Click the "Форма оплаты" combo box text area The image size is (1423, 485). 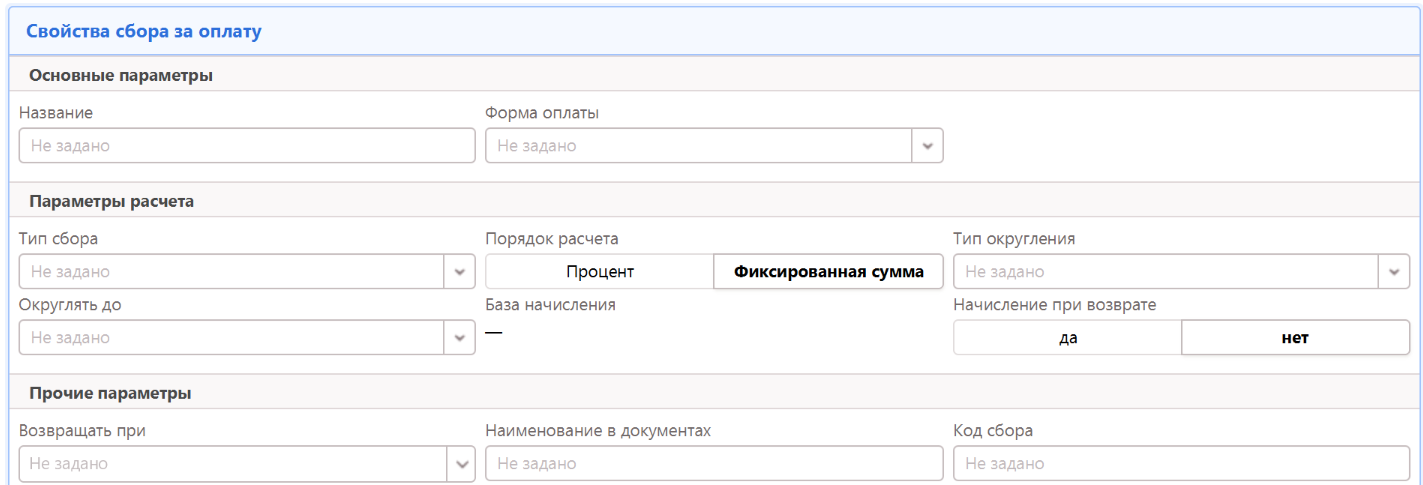tap(698, 146)
